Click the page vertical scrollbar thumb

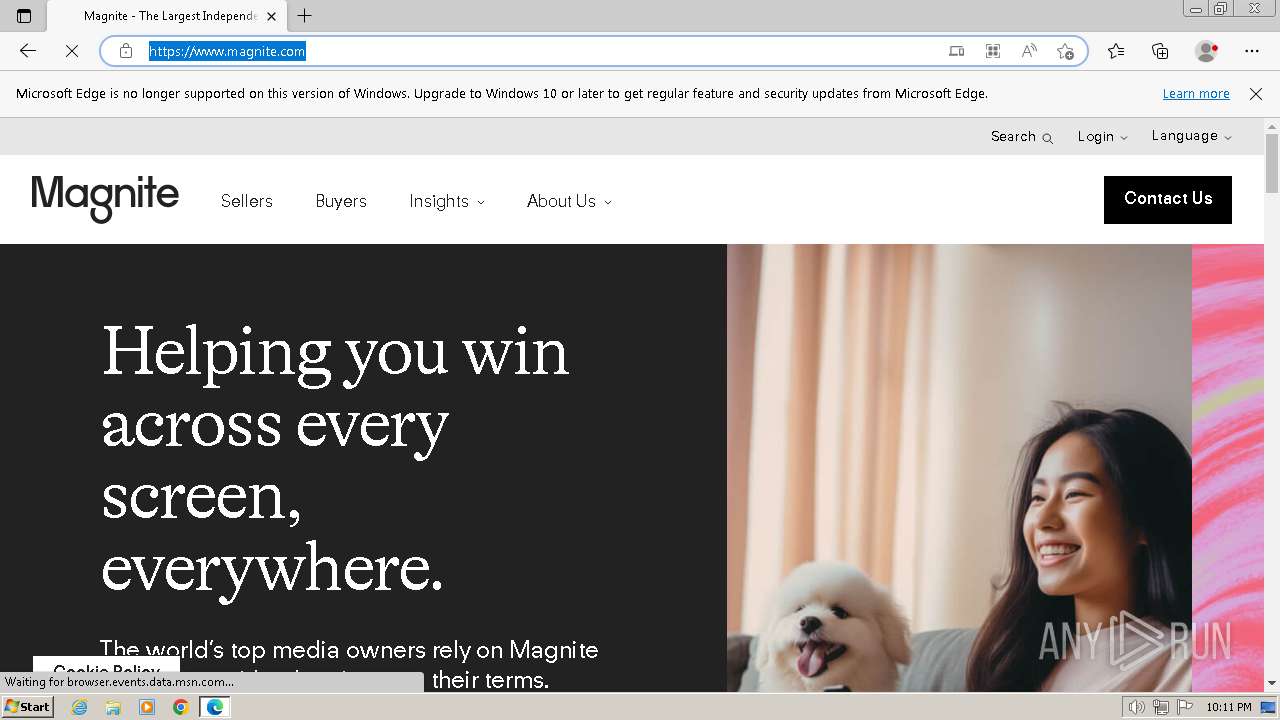coord(1272,162)
